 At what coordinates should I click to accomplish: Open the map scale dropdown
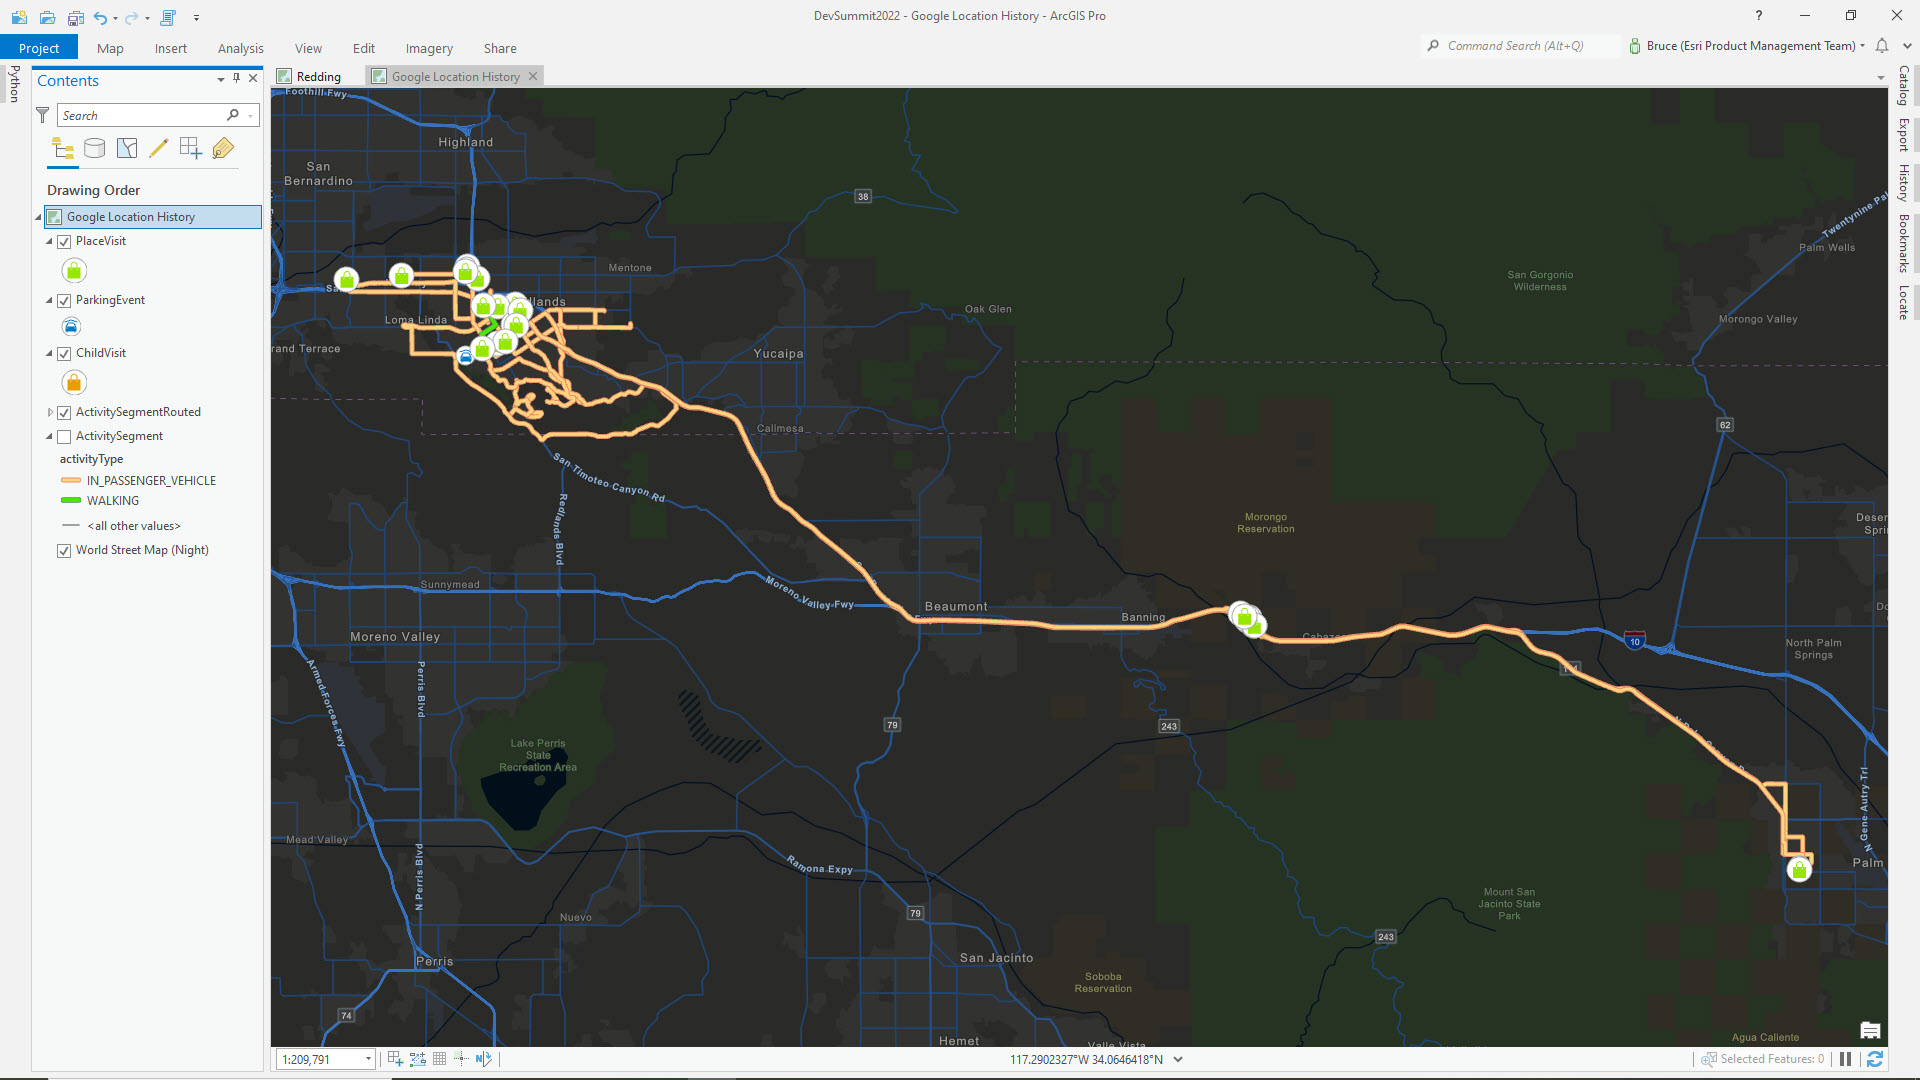367,1058
